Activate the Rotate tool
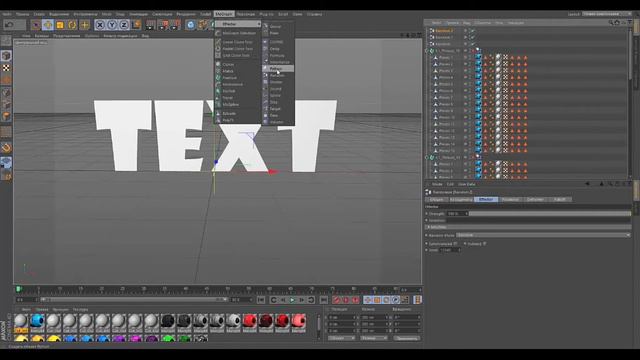640x360 pixels. 72,25
